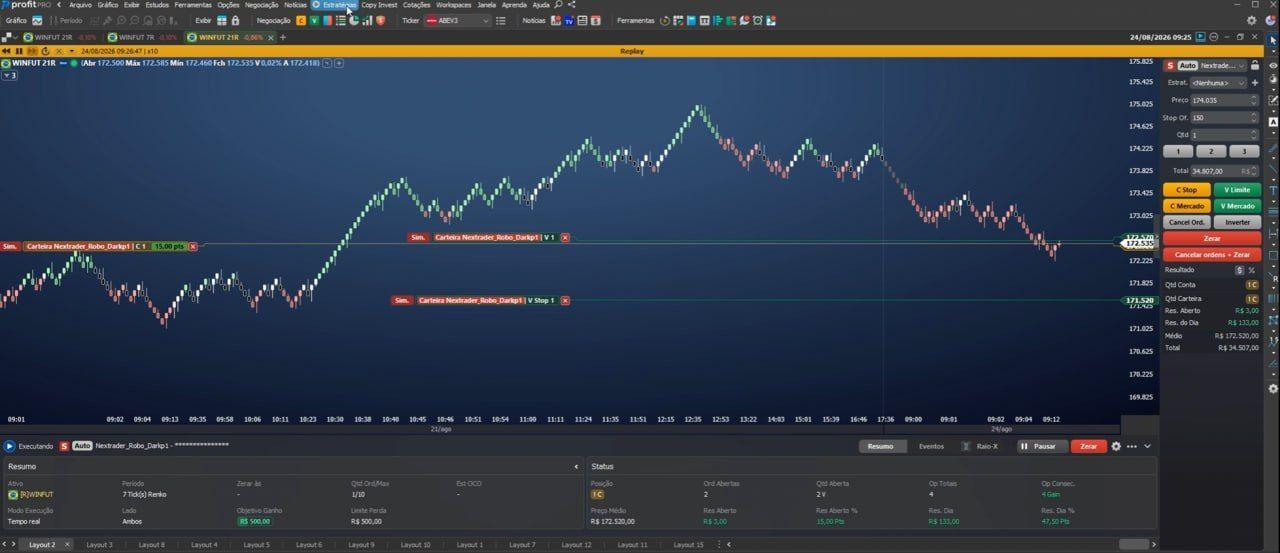Viewport: 1280px width, 553px height.
Task: Open the ABEV3 ticker dropdown
Action: tap(486, 20)
